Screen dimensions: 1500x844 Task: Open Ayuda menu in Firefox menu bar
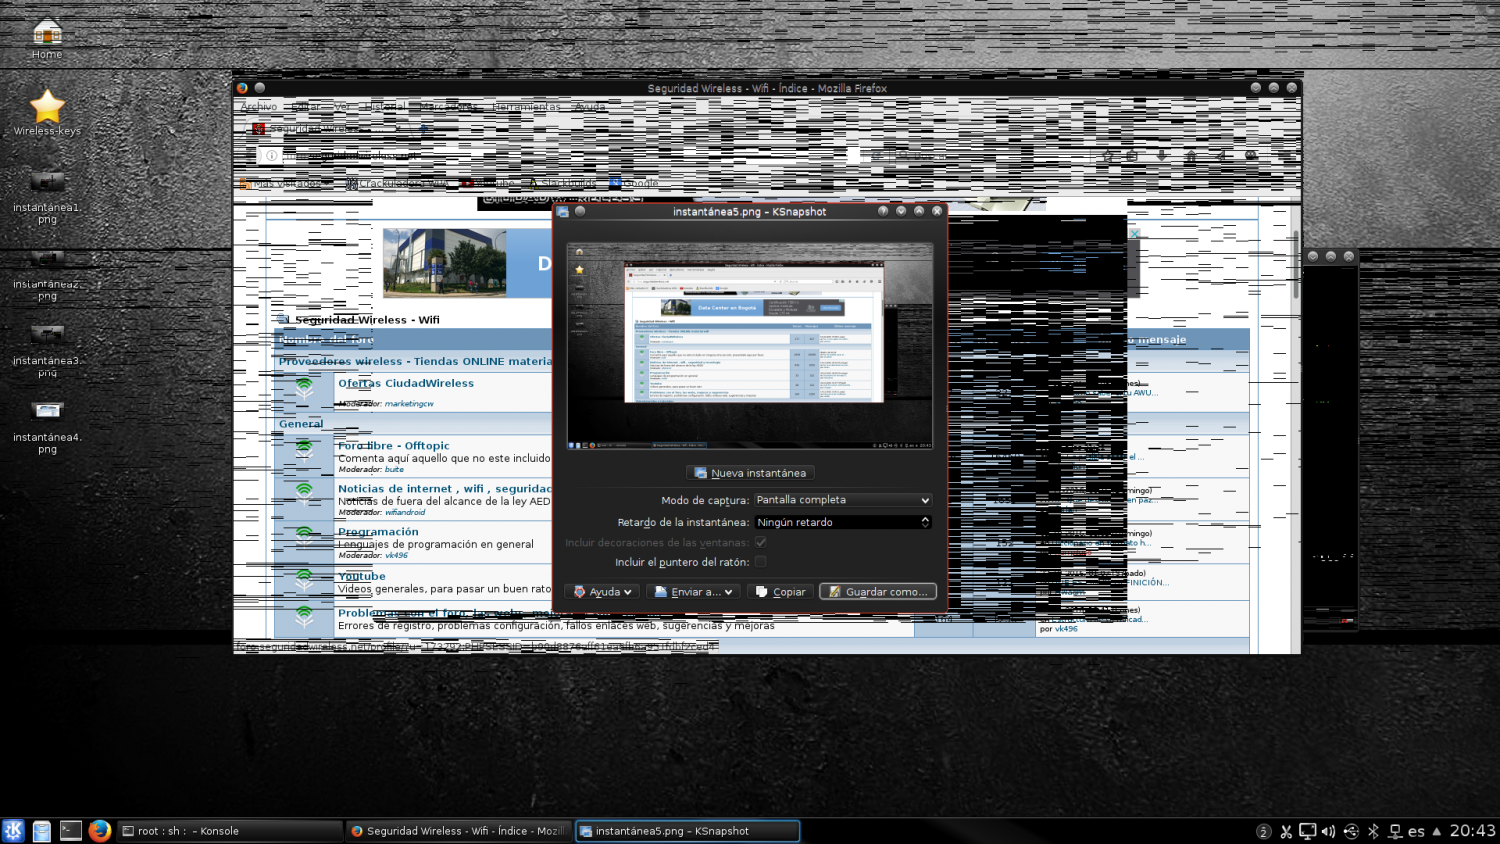point(589,107)
